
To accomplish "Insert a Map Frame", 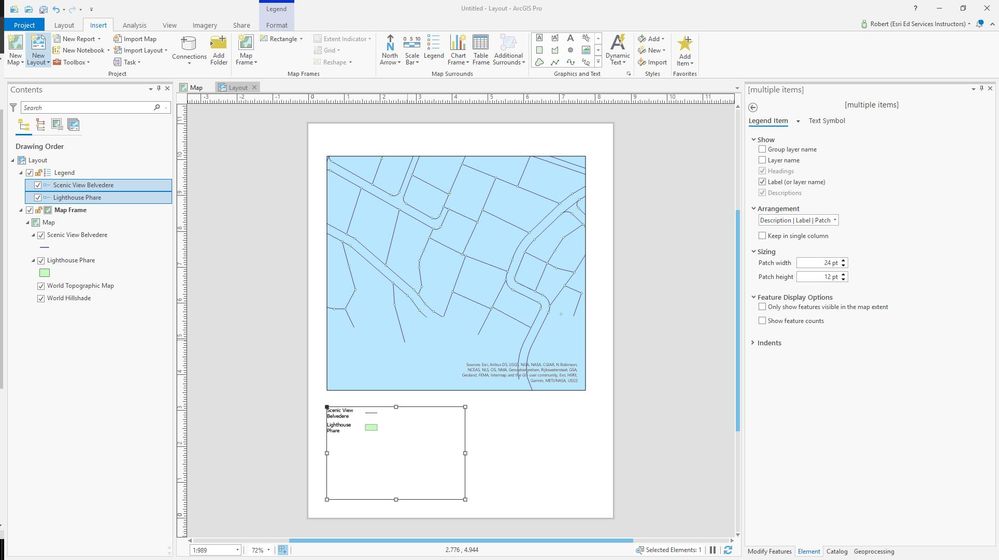I will (246, 50).
